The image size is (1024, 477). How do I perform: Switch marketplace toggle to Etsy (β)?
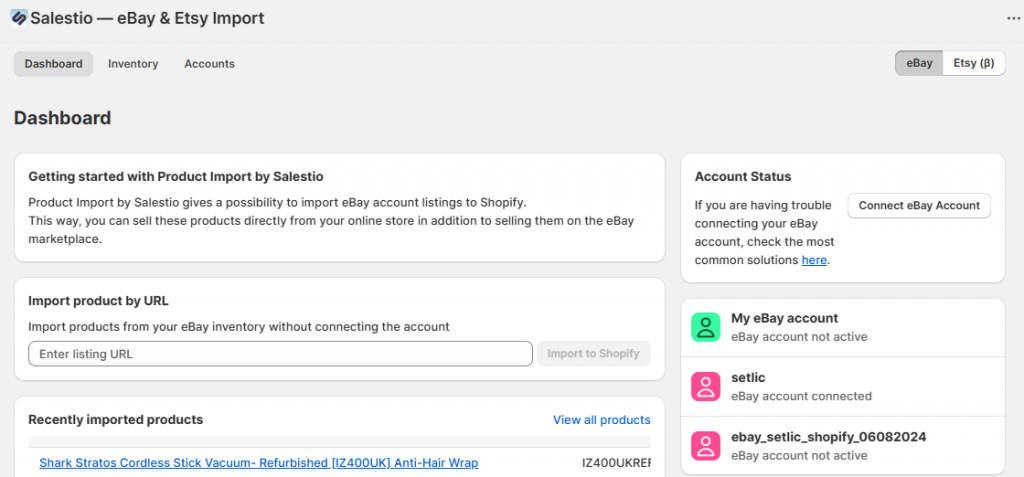coord(973,63)
